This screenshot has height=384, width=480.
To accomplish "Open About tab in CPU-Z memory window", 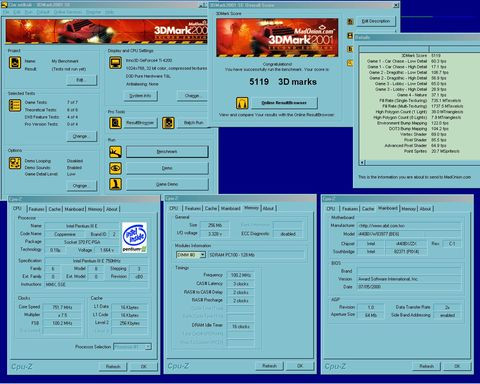I will click(x=269, y=208).
